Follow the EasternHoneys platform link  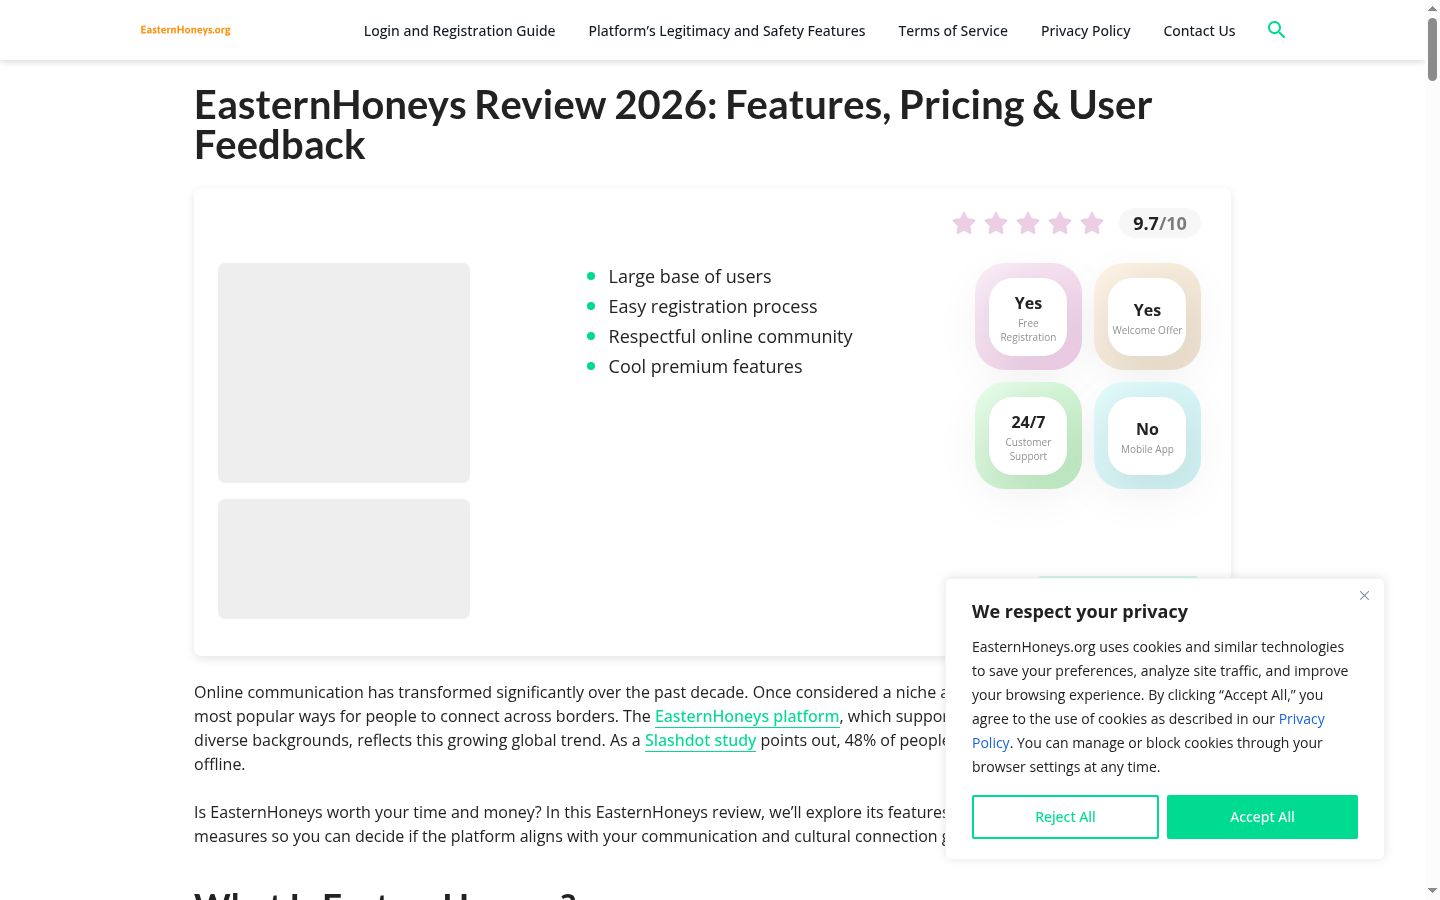coord(747,717)
